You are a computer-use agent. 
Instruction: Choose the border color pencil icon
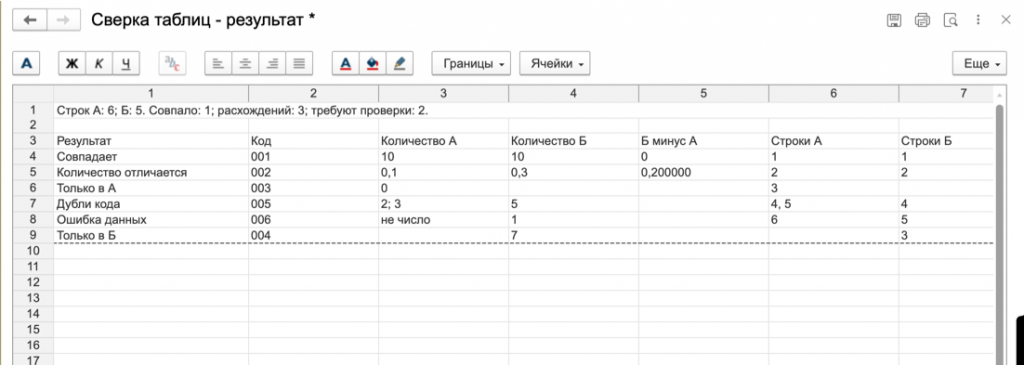[x=400, y=63]
